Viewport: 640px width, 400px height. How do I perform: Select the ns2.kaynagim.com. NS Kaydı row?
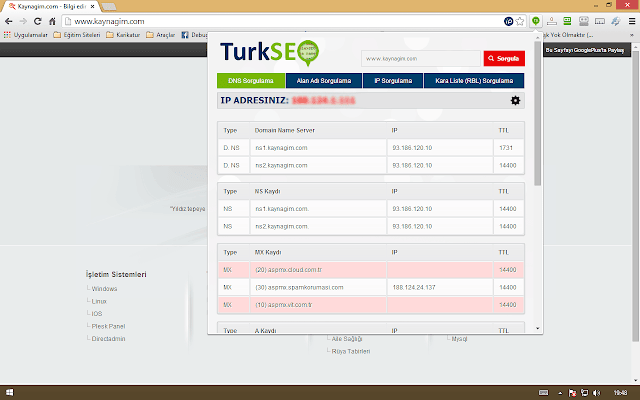tap(371, 226)
